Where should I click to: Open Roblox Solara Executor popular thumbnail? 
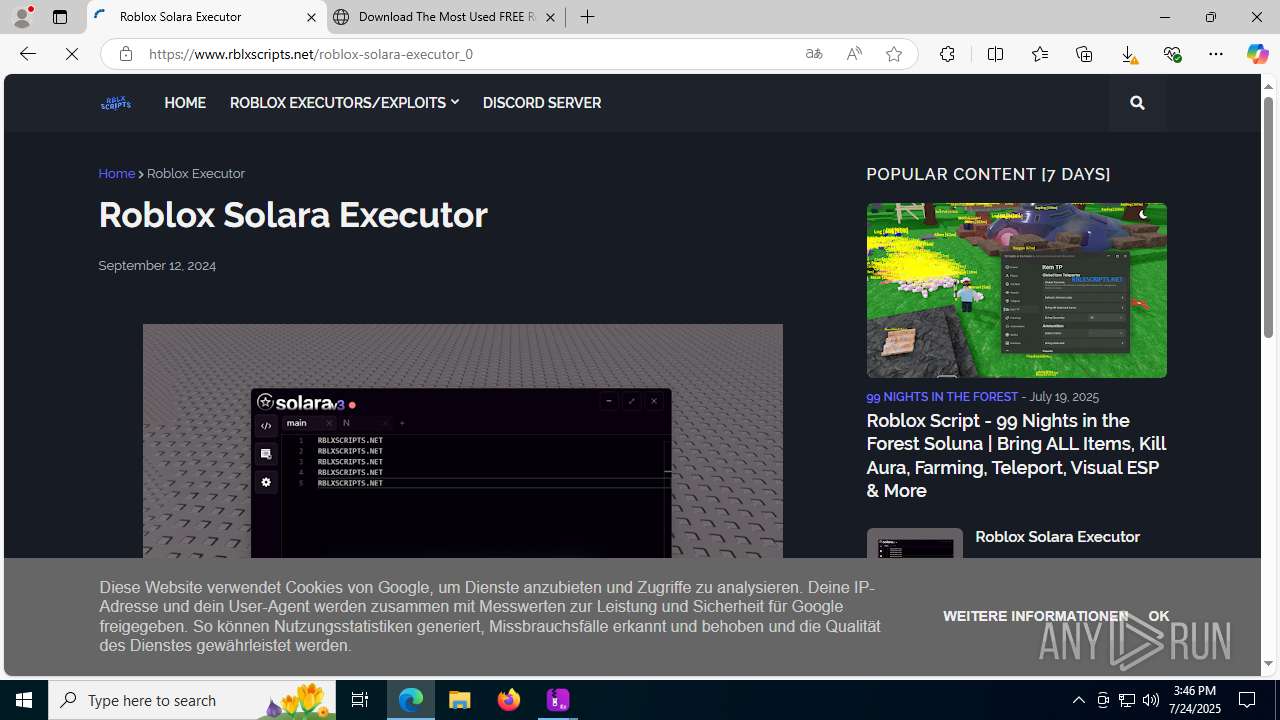tap(914, 544)
